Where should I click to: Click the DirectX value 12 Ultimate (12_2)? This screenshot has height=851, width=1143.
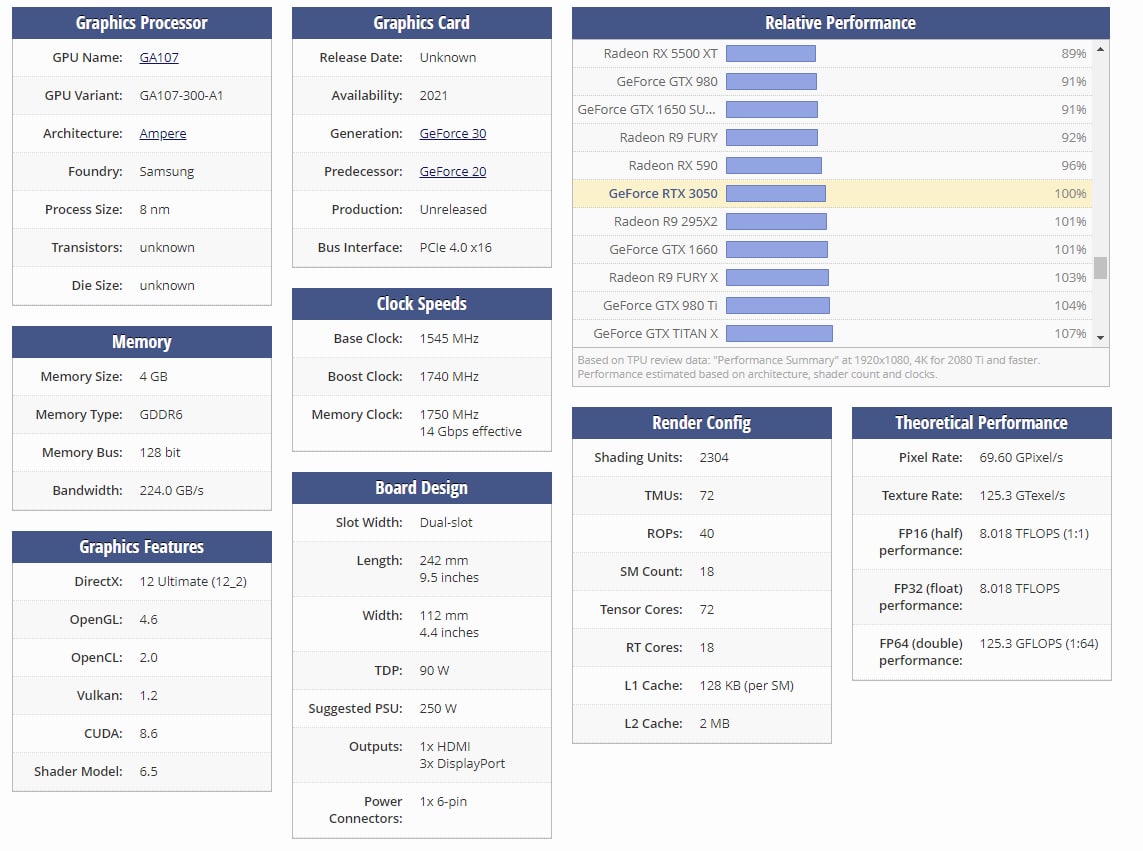[193, 581]
